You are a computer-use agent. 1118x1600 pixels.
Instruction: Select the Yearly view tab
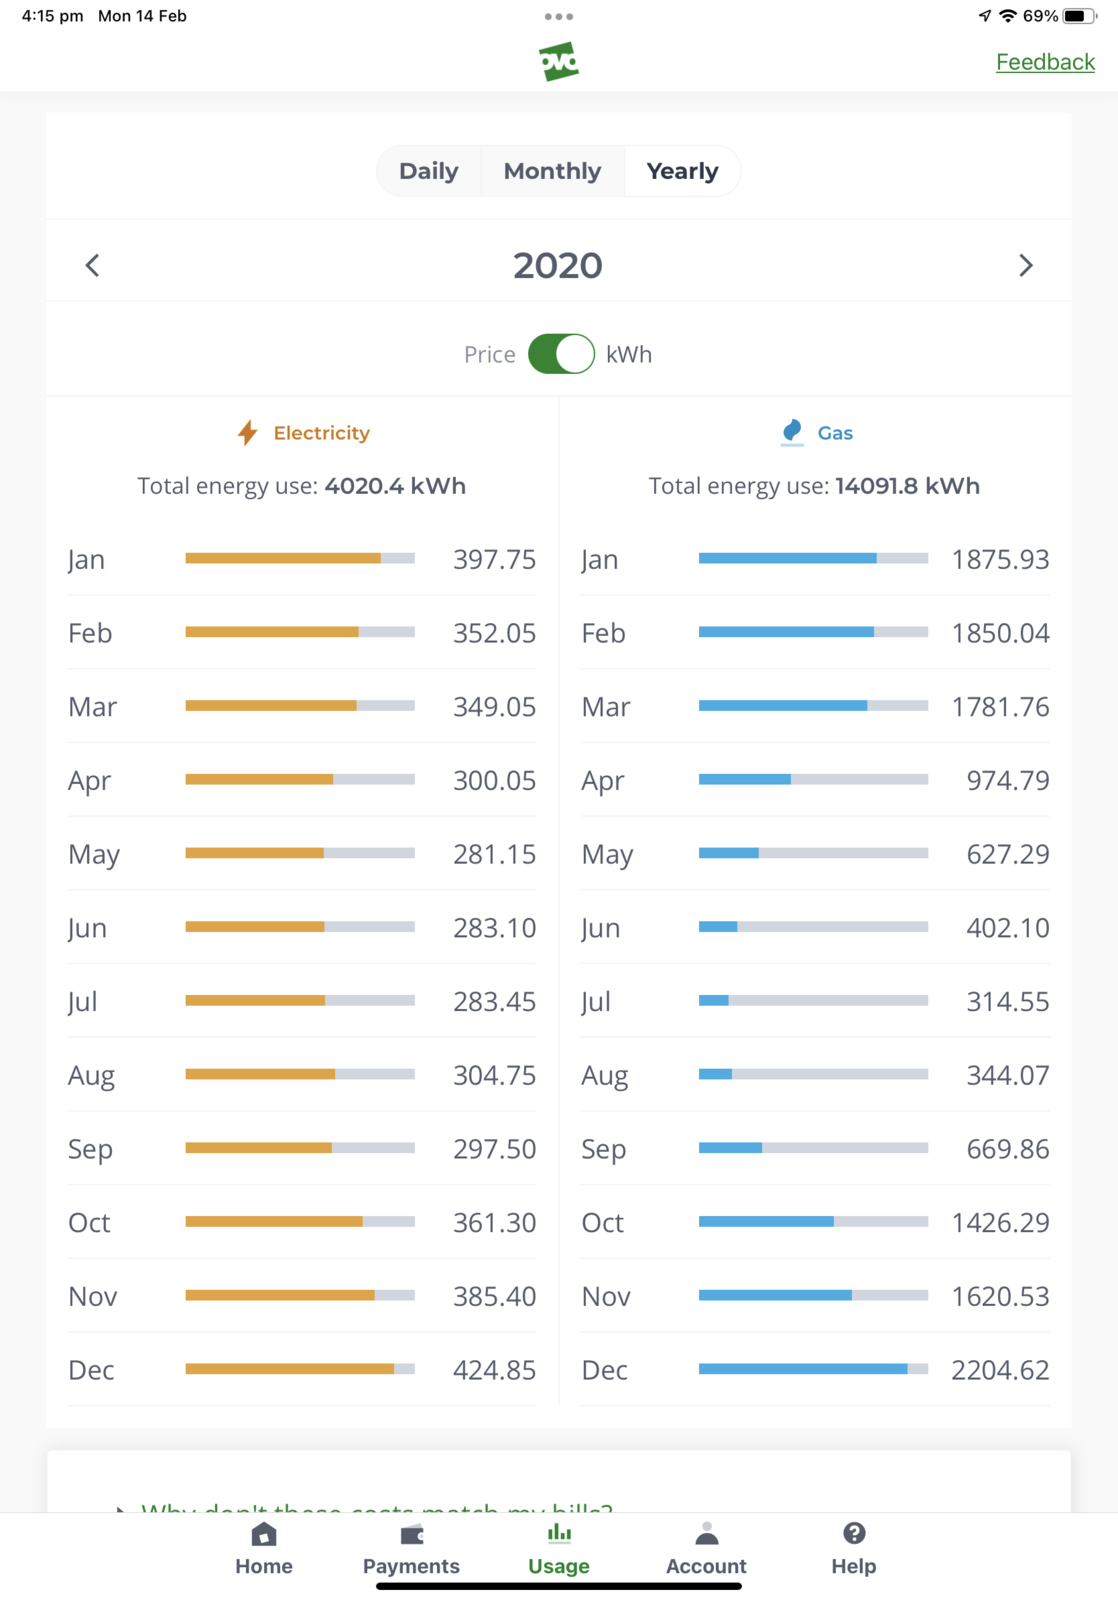click(682, 171)
